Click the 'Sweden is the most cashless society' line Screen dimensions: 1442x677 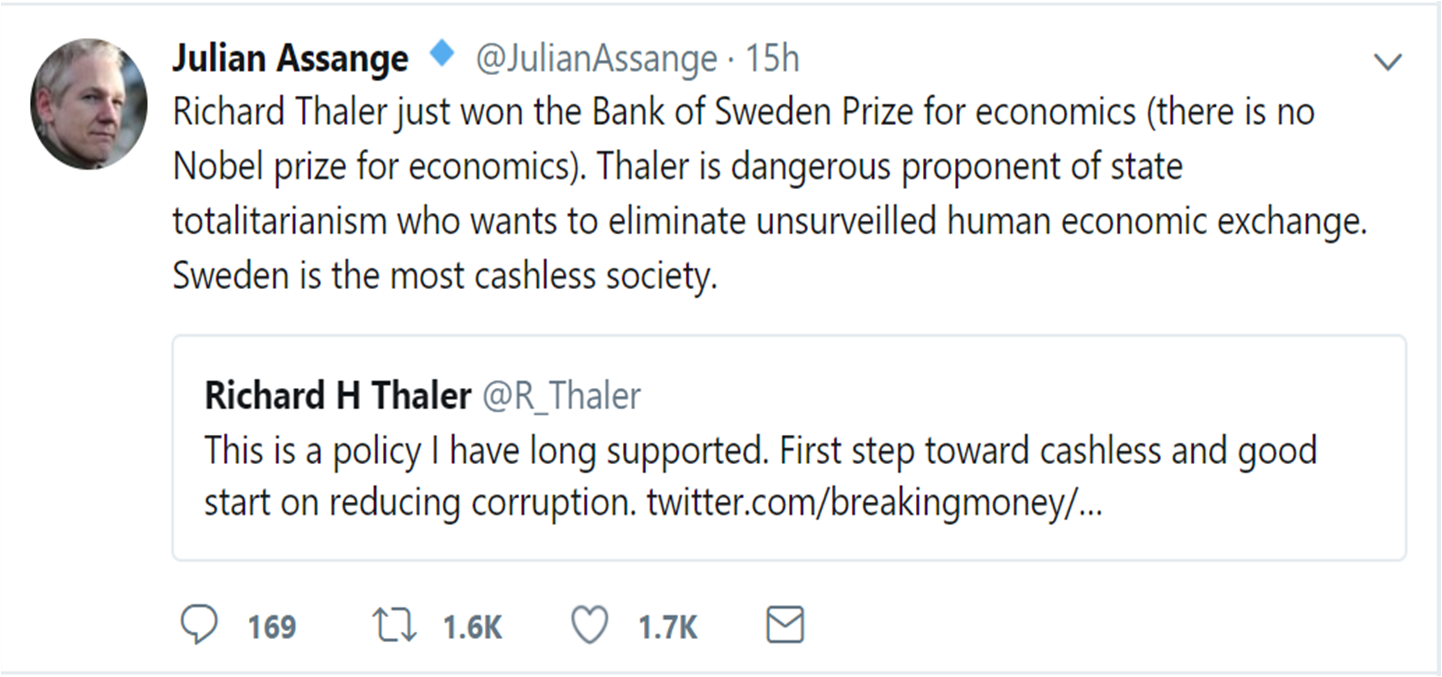point(445,275)
